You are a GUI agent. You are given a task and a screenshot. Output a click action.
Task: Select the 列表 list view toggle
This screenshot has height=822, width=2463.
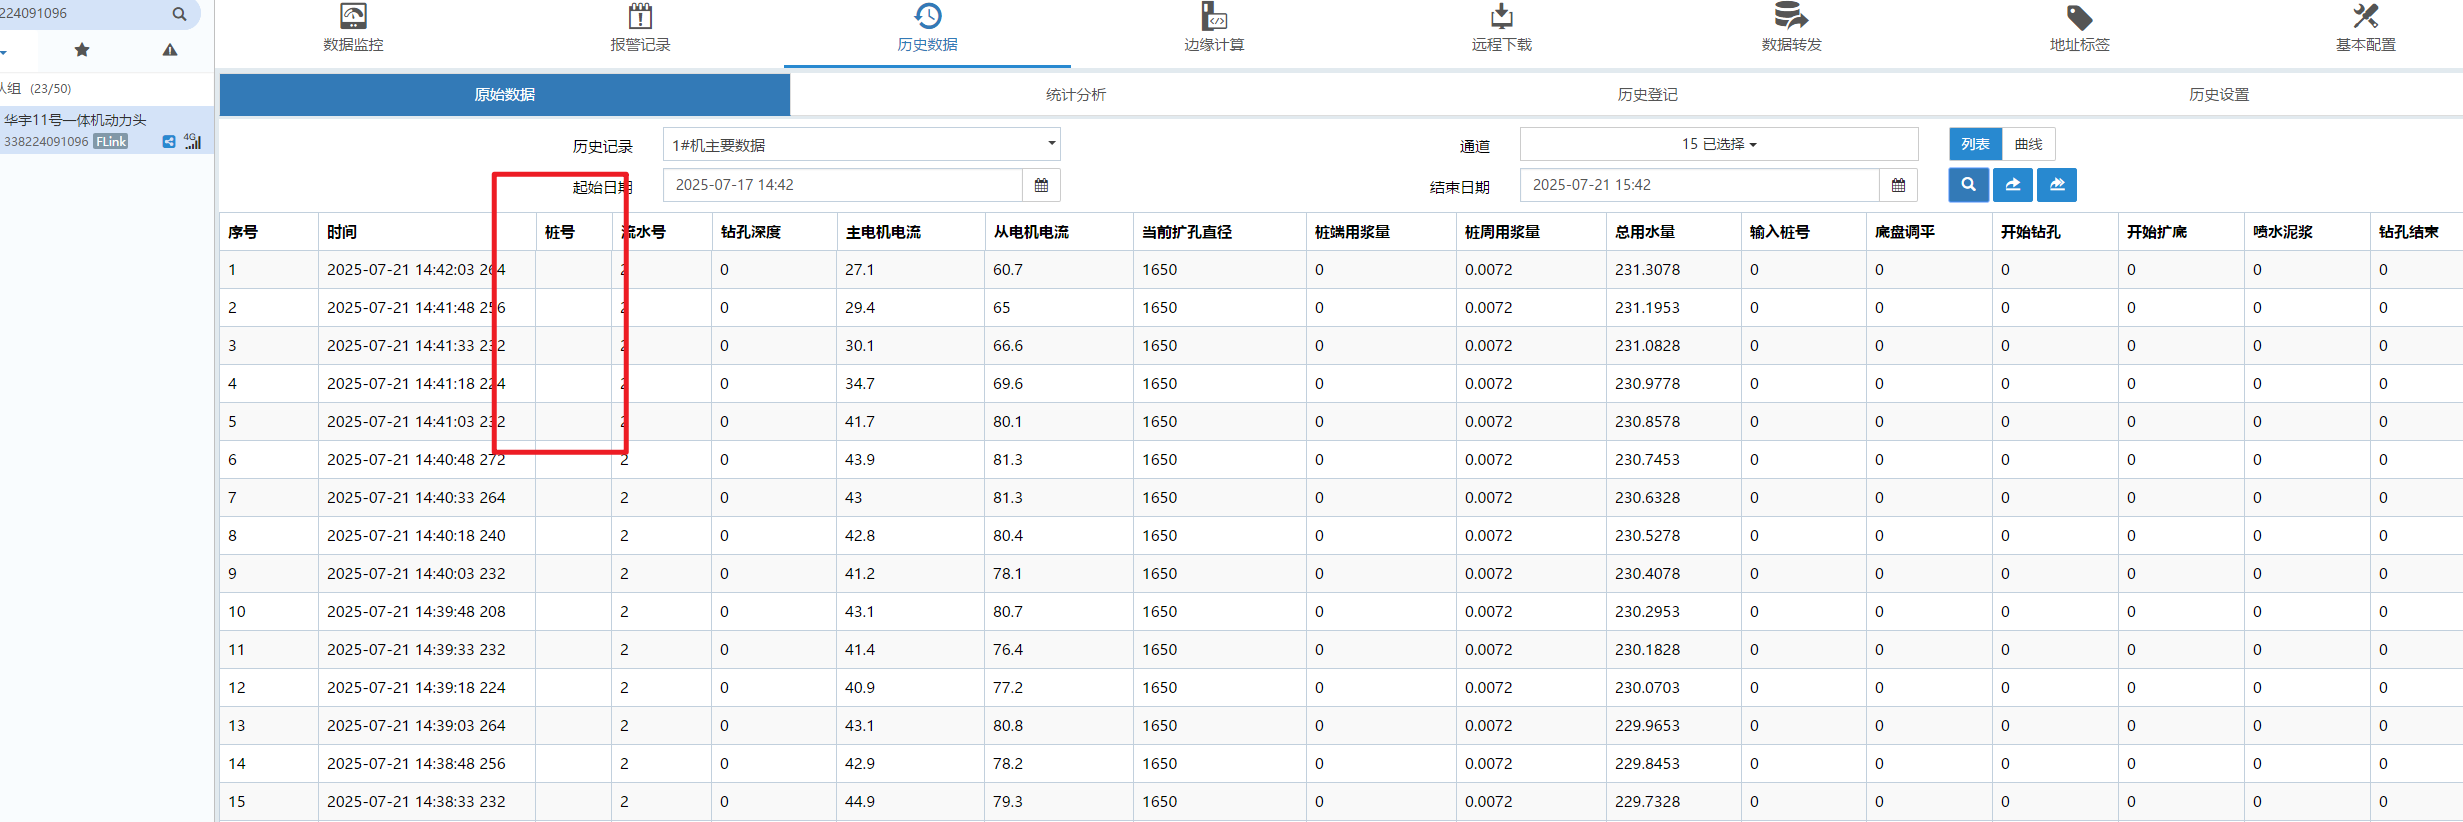[x=1975, y=144]
